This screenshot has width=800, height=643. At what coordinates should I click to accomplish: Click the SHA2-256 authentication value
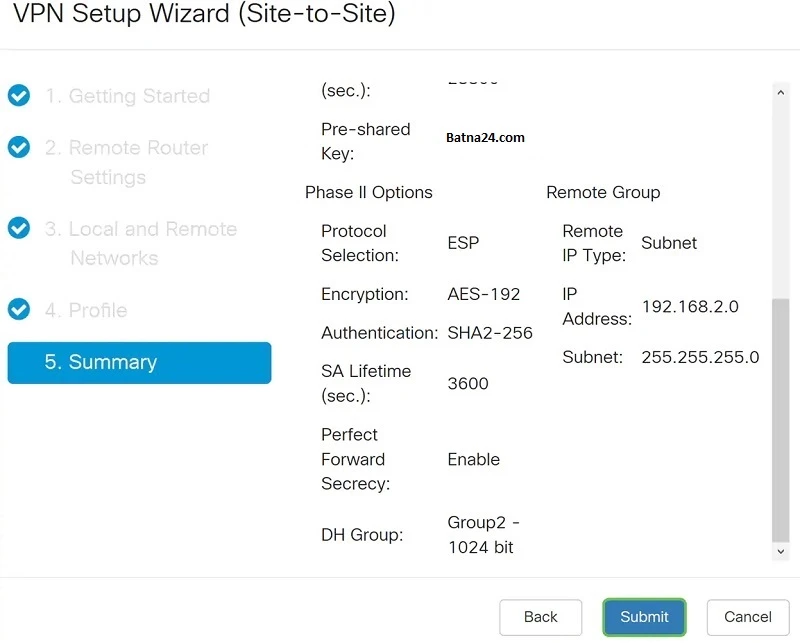[x=490, y=333]
